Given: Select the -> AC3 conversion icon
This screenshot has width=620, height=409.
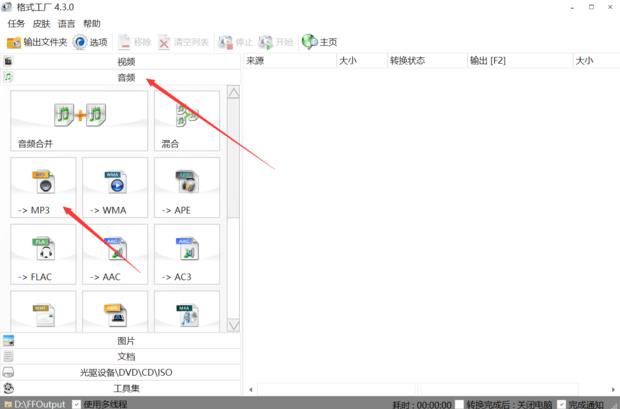Looking at the screenshot, I should point(185,254).
